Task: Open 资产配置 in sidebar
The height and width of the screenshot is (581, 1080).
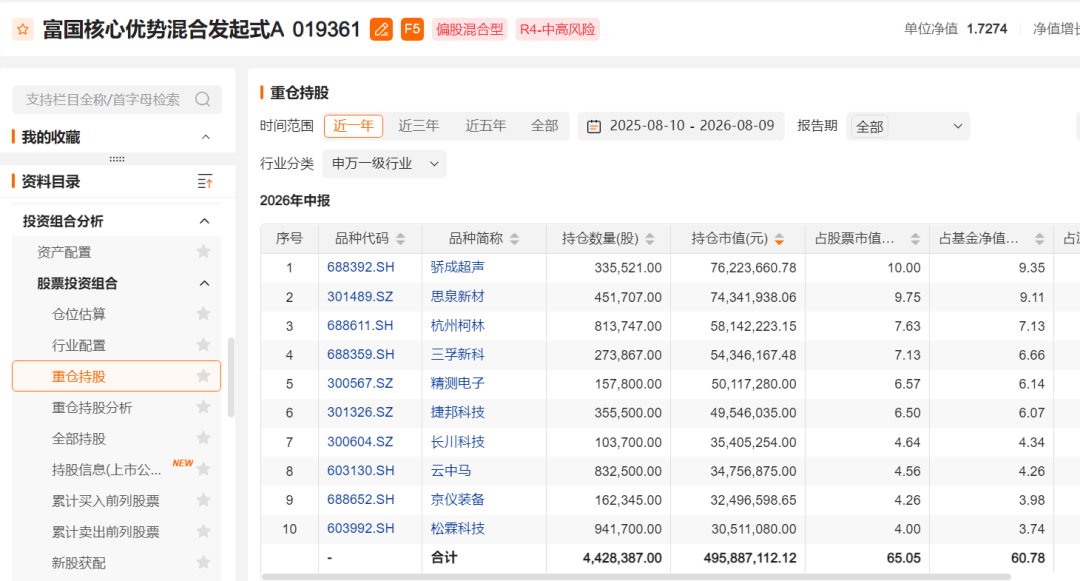Action: tap(64, 252)
